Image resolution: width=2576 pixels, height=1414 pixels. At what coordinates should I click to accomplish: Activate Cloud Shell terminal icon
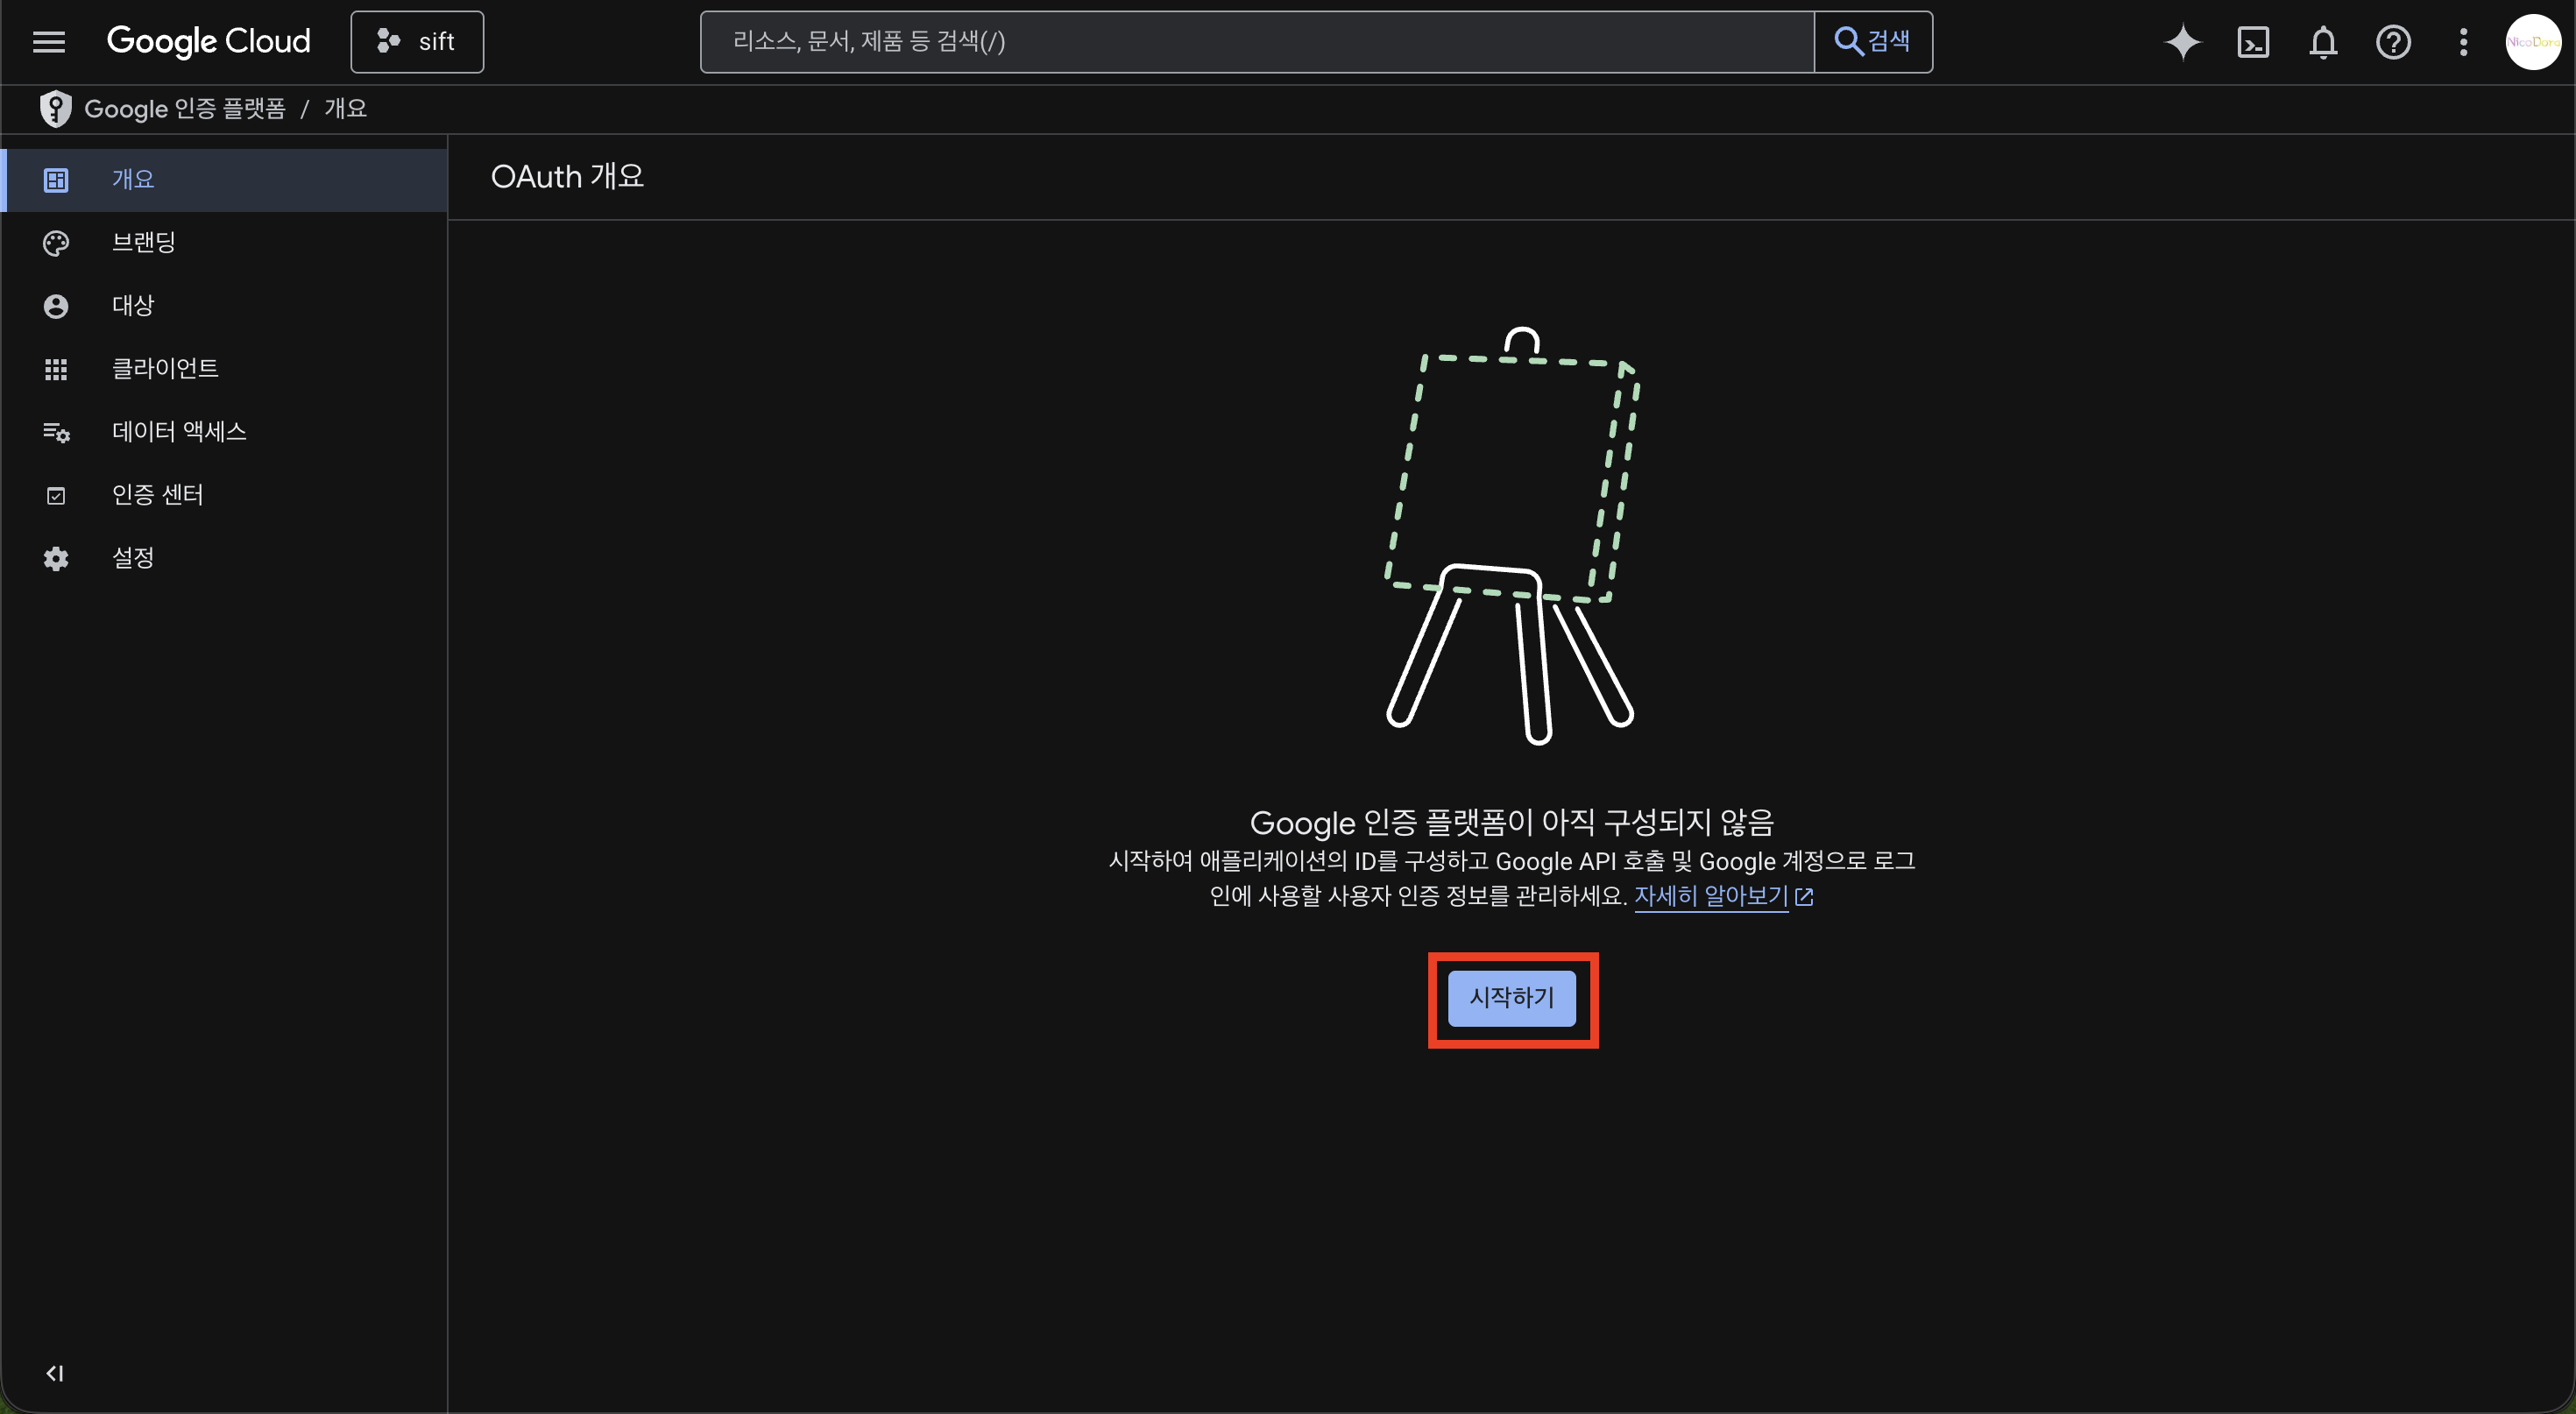(x=2252, y=42)
